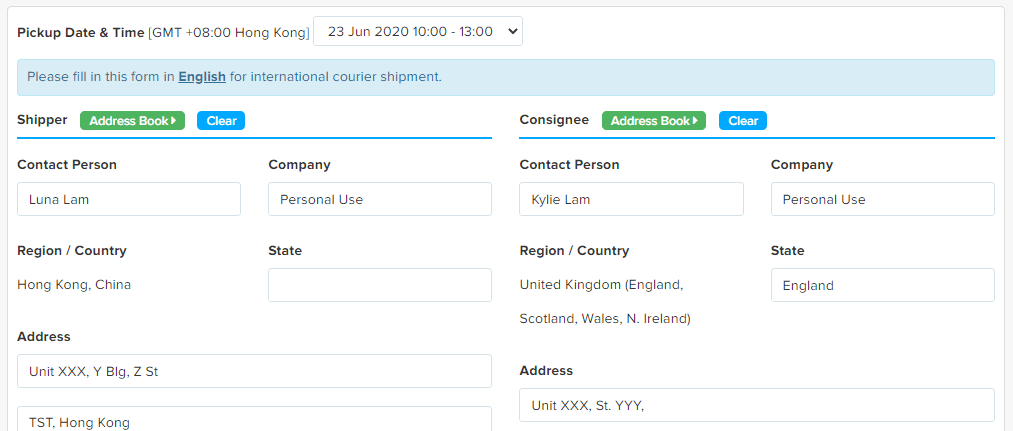Screen dimensions: 1013x431
Task: Open the Pickup Date & Time dropdown
Action: [x=417, y=31]
